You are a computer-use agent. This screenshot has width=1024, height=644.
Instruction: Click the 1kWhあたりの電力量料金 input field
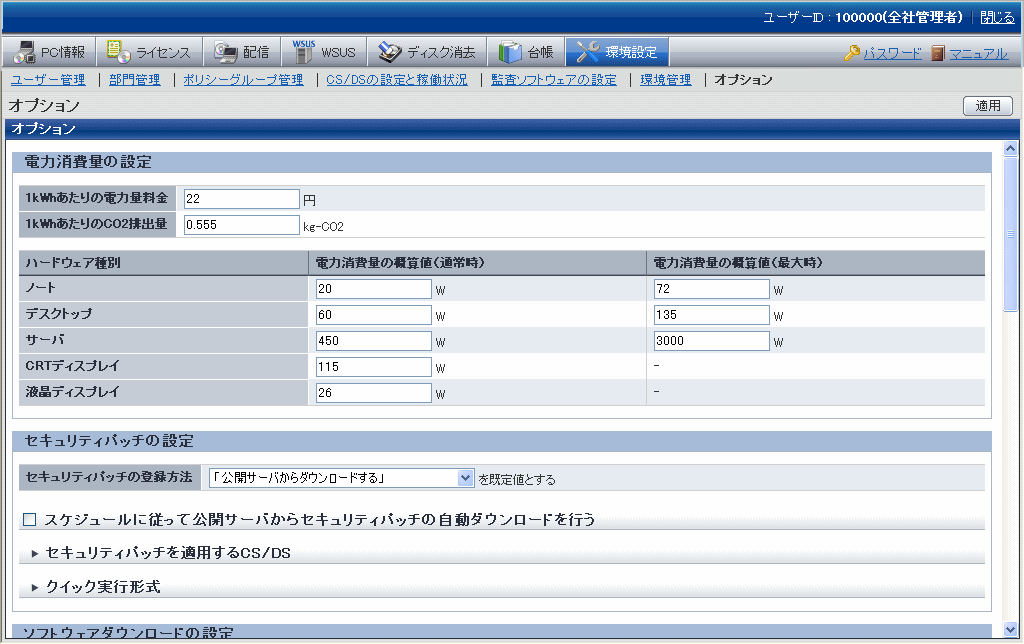[x=241, y=199]
